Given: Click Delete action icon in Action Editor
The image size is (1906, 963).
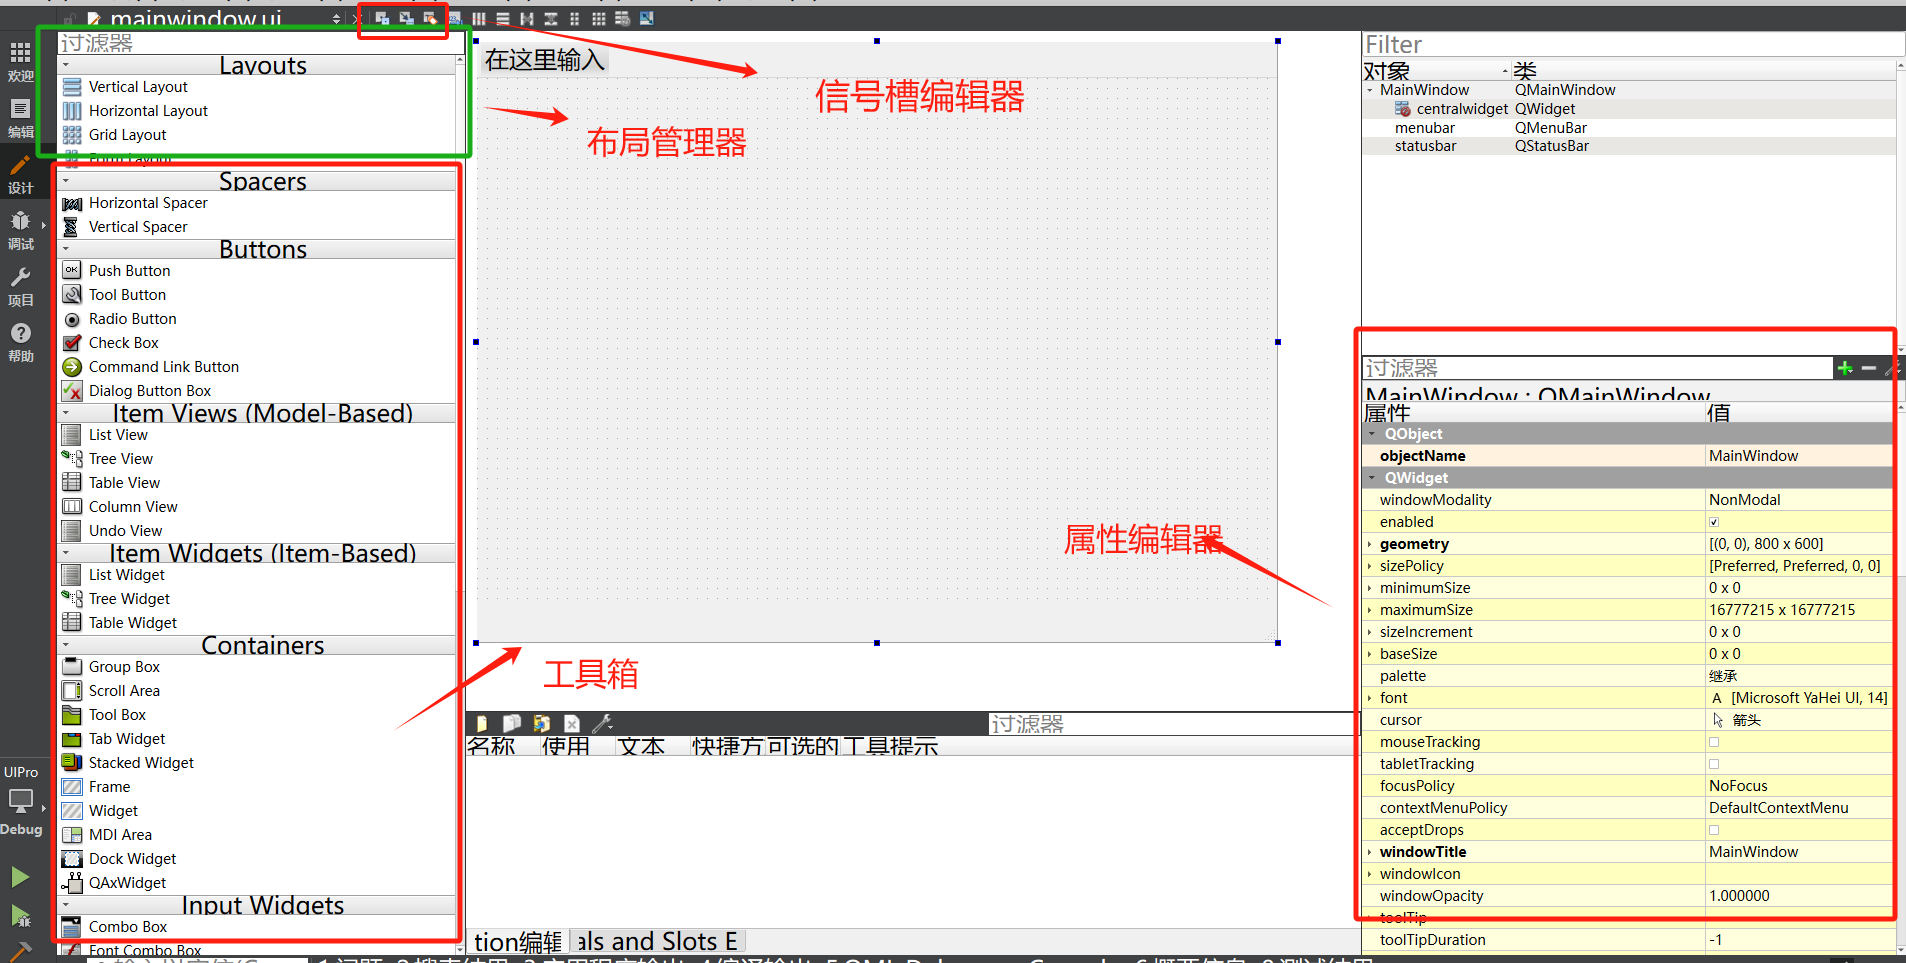Looking at the screenshot, I should 572,723.
